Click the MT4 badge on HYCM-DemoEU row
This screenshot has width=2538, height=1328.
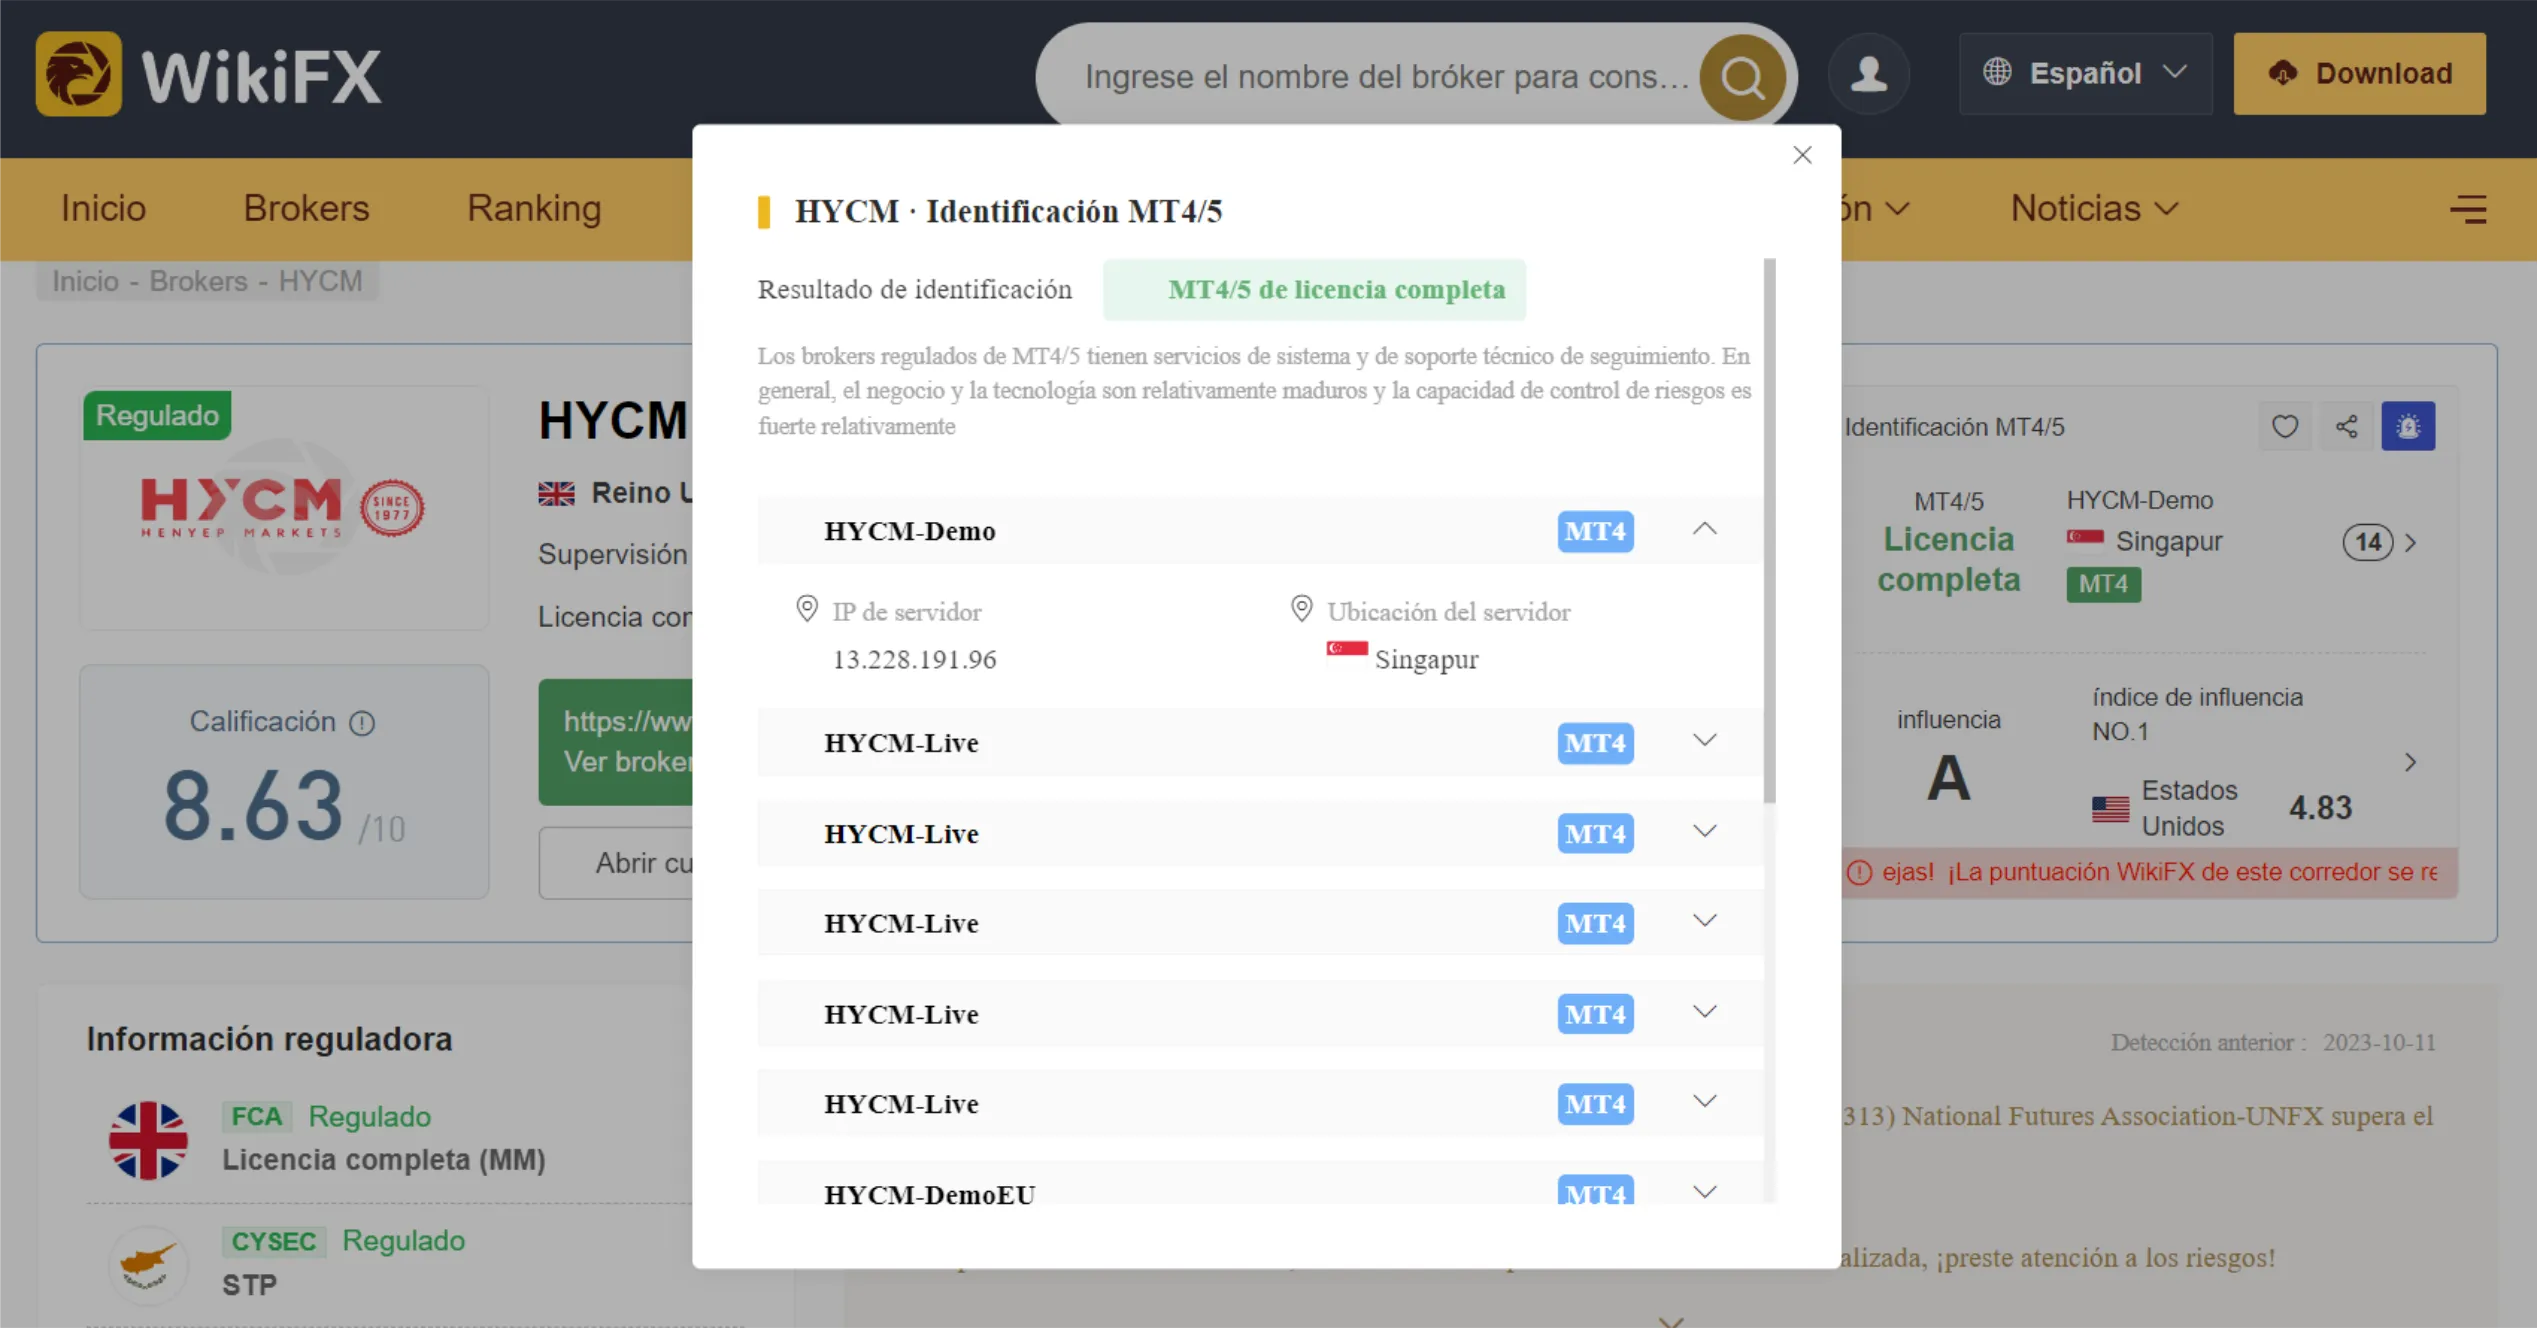coord(1595,1190)
